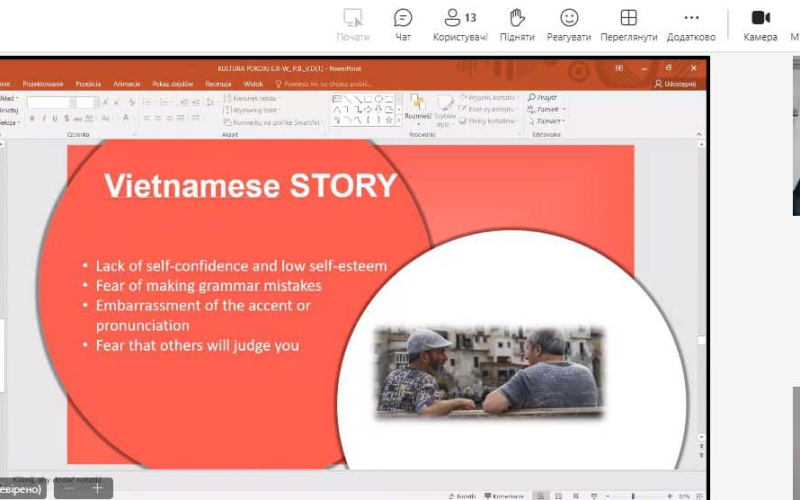Collapse the PowerPoint ribbon
This screenshot has height=500, width=800.
coord(699,135)
